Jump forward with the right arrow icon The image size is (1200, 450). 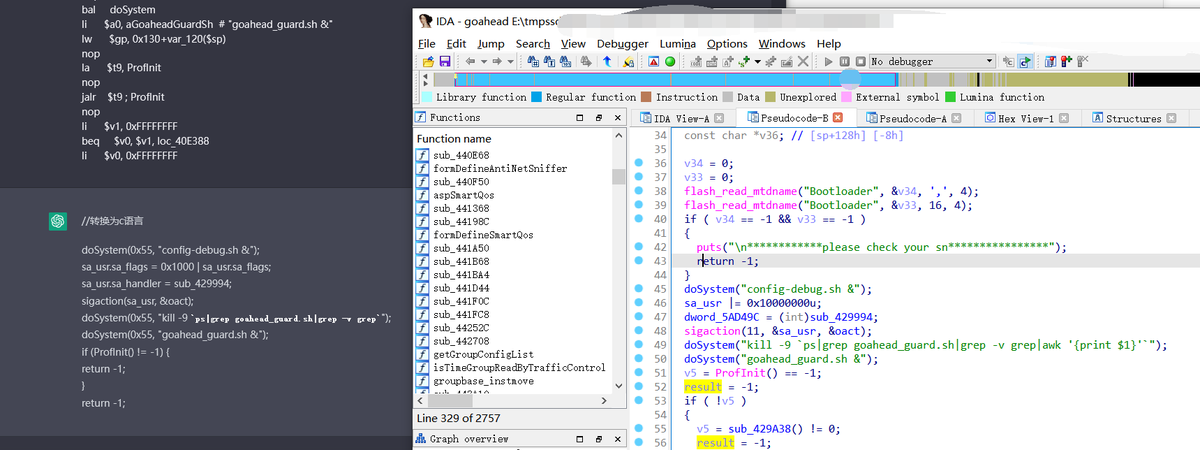[x=497, y=62]
